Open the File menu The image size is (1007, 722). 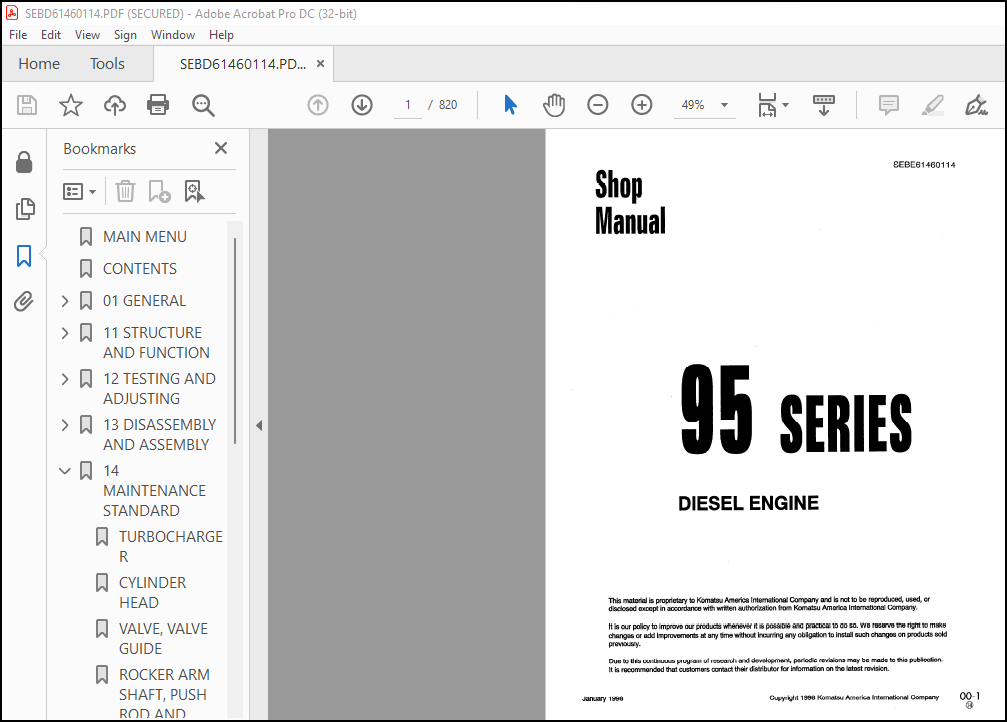pyautogui.click(x=18, y=35)
